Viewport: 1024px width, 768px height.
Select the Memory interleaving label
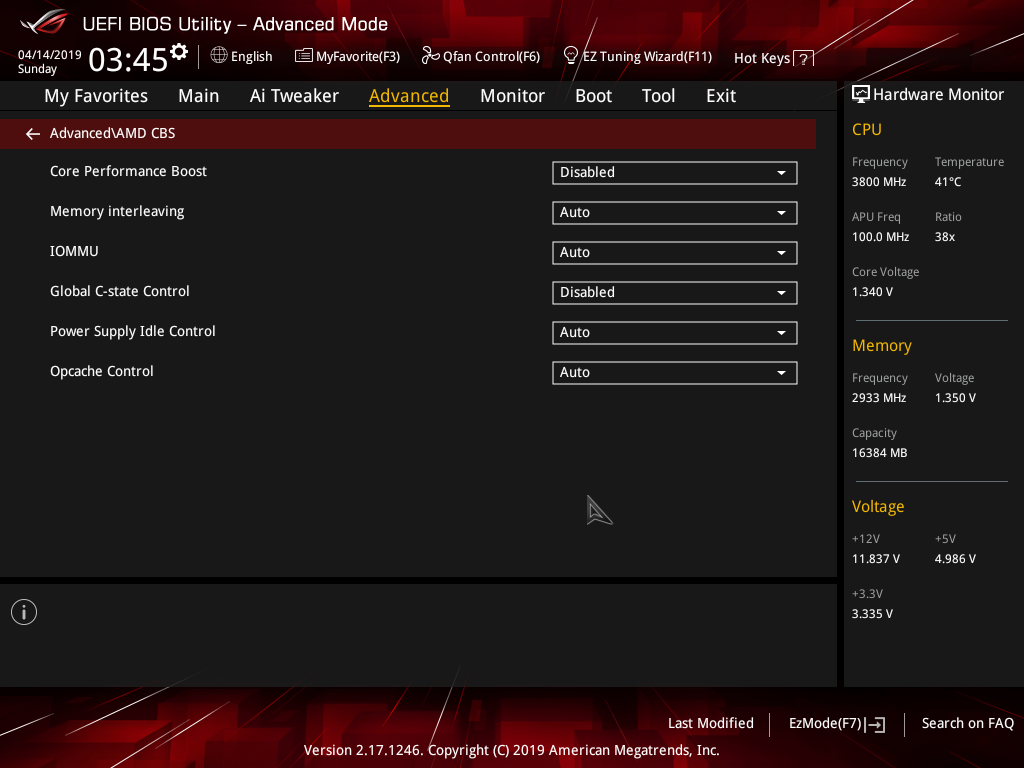pos(117,212)
